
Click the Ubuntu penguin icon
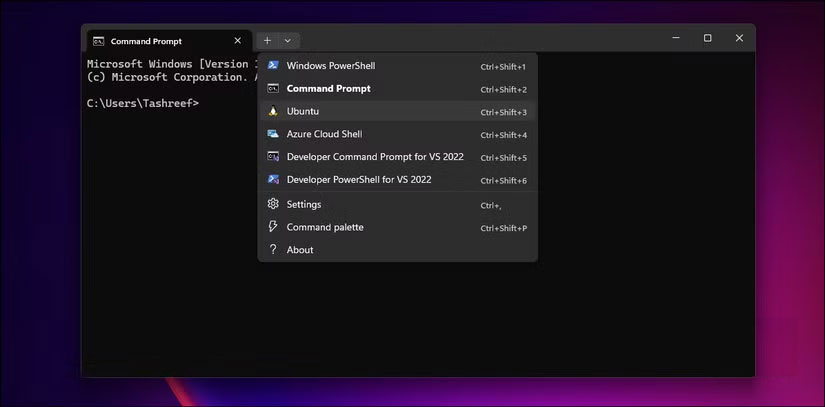click(x=273, y=111)
